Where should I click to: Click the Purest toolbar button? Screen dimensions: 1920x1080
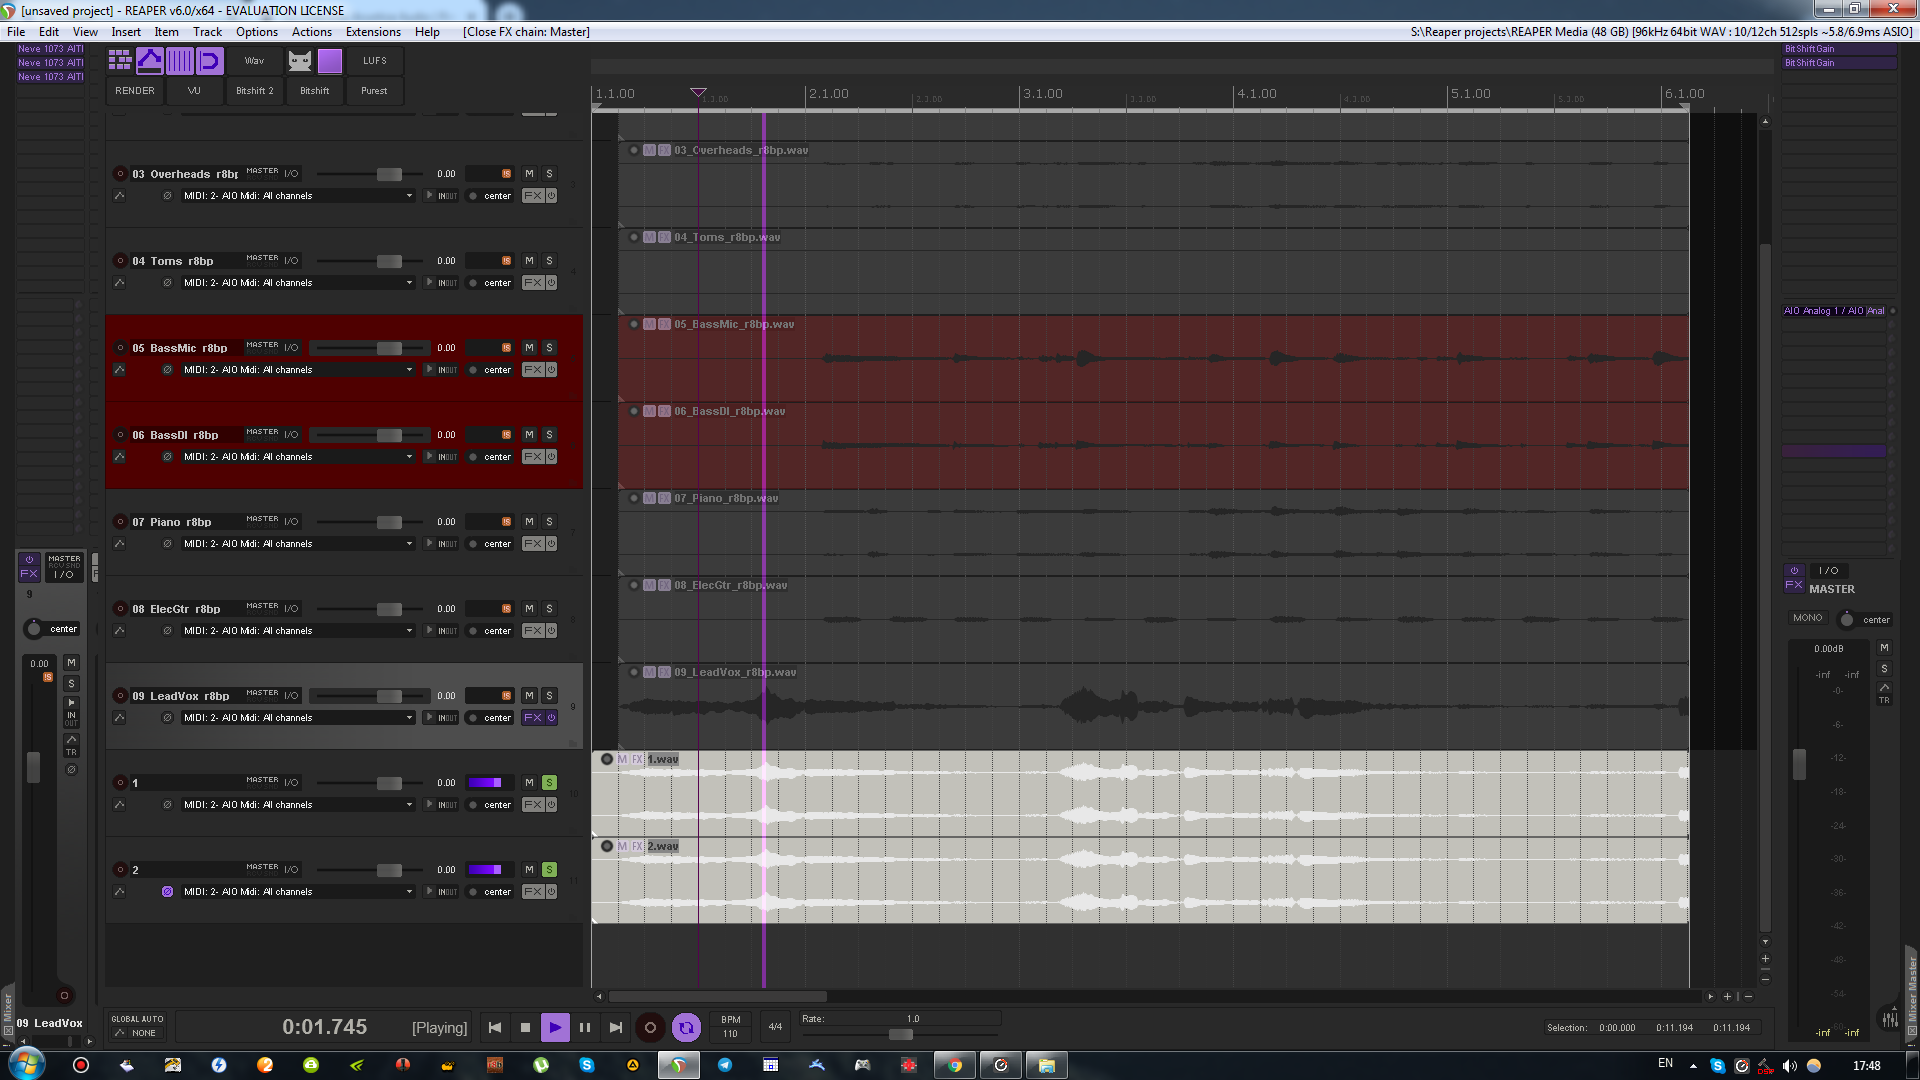click(375, 91)
